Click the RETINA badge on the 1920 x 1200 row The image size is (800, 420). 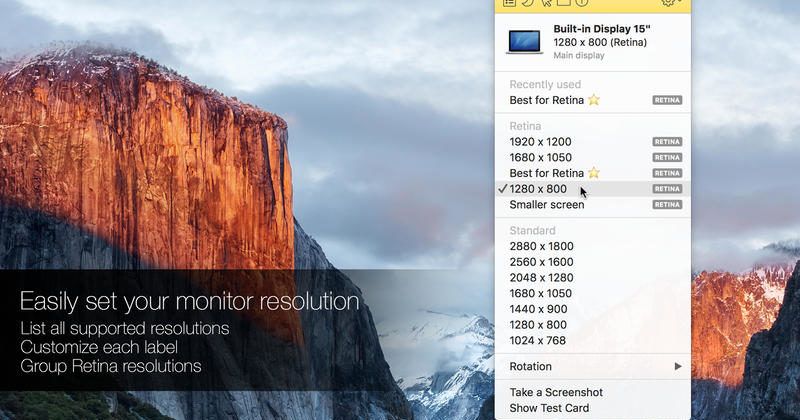pyautogui.click(x=667, y=142)
